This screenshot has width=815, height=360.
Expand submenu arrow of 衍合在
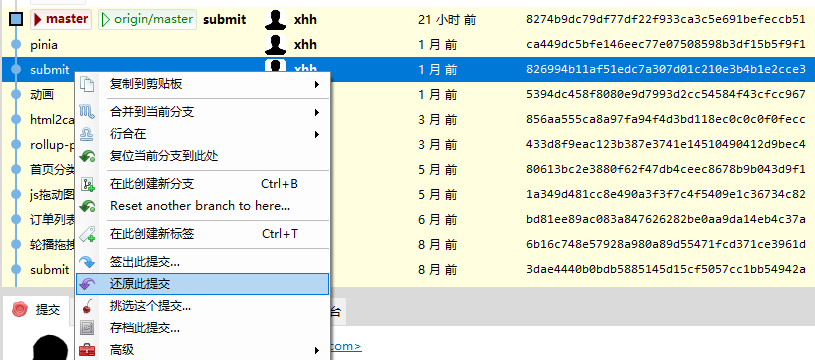(317, 134)
